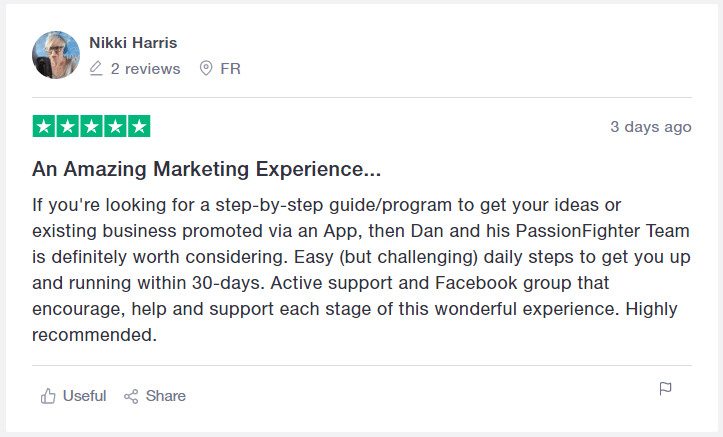This screenshot has width=723, height=437.
Task: Click the "recommended." closing word of review
Action: [x=95, y=335]
